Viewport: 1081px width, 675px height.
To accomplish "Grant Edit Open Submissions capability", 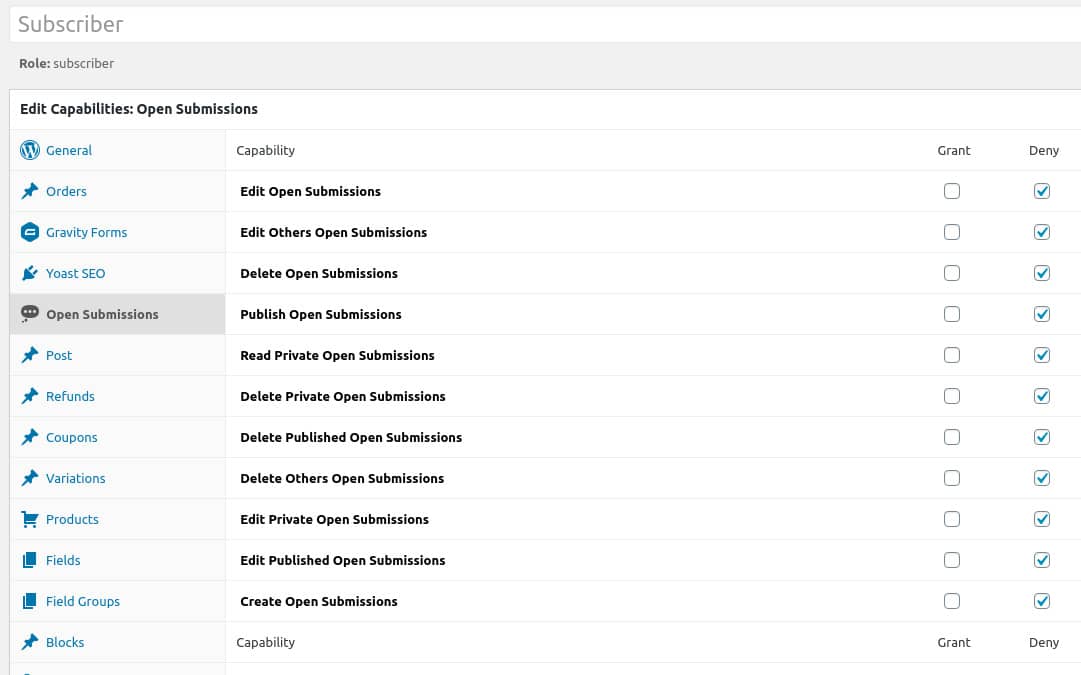I will [951, 191].
